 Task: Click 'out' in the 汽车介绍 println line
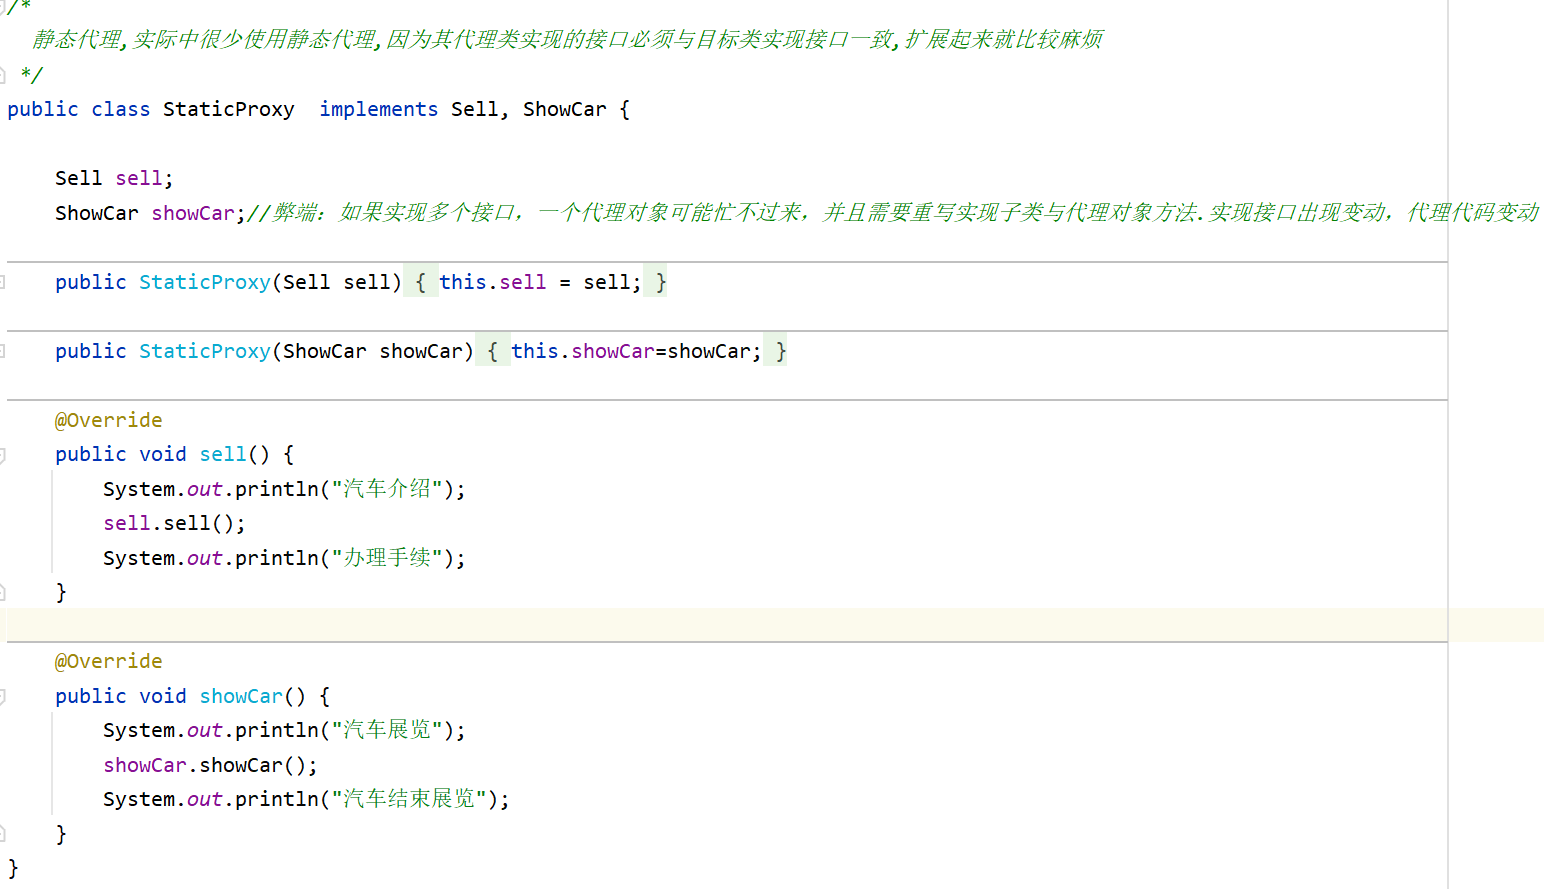pos(204,490)
